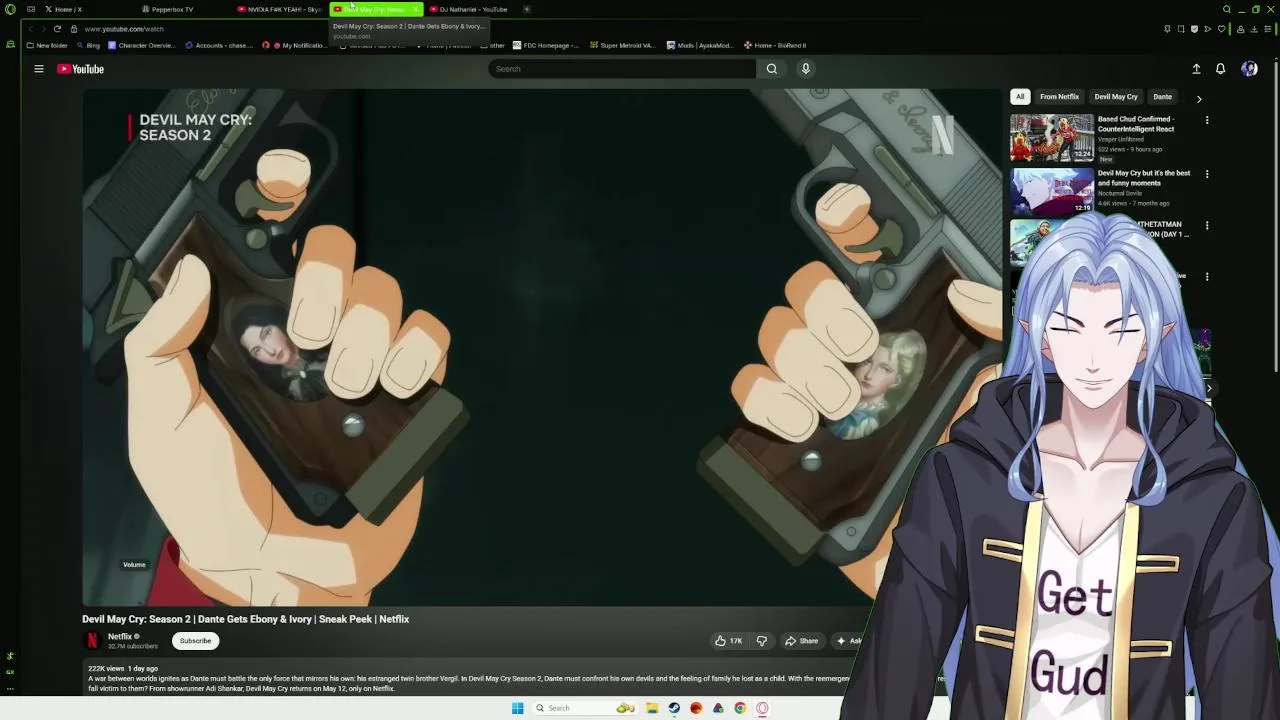Open options for Devil May Cry funny moments
The image size is (1280, 720).
click(x=1207, y=174)
